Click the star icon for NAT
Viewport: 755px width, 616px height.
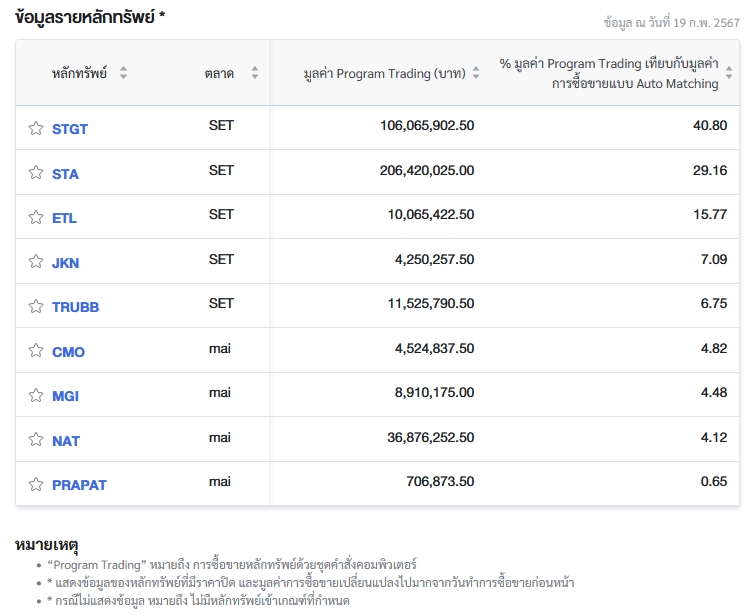36,441
